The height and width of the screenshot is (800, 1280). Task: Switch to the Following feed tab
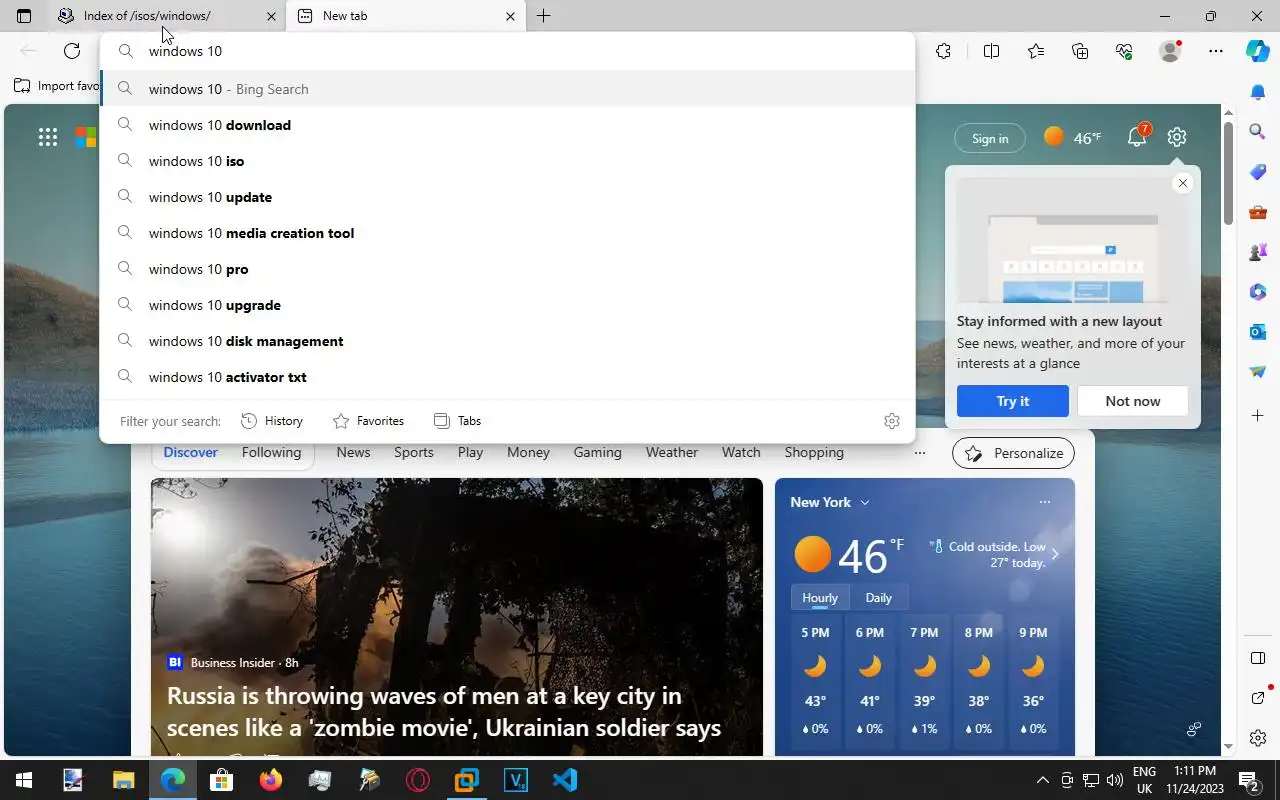pos(271,452)
